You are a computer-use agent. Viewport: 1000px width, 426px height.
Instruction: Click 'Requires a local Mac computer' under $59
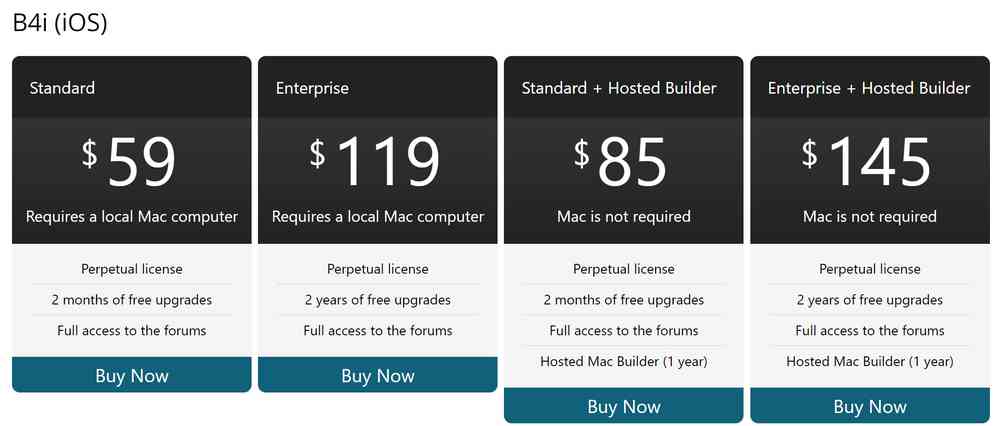pos(132,216)
